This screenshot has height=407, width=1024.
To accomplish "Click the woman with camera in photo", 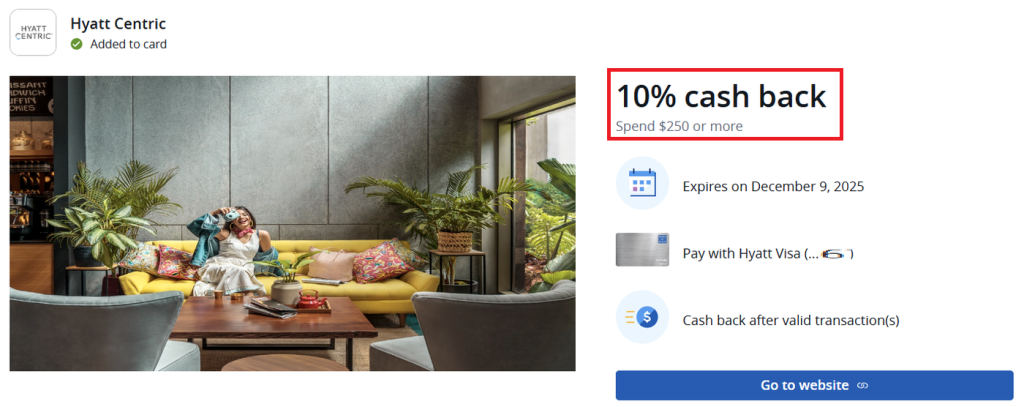I will pos(235,251).
